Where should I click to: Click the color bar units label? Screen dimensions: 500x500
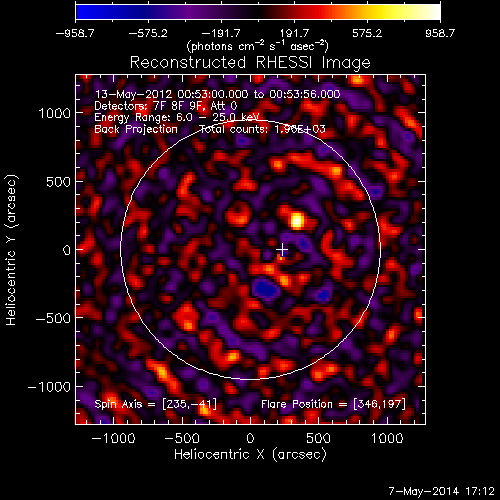click(x=258, y=46)
